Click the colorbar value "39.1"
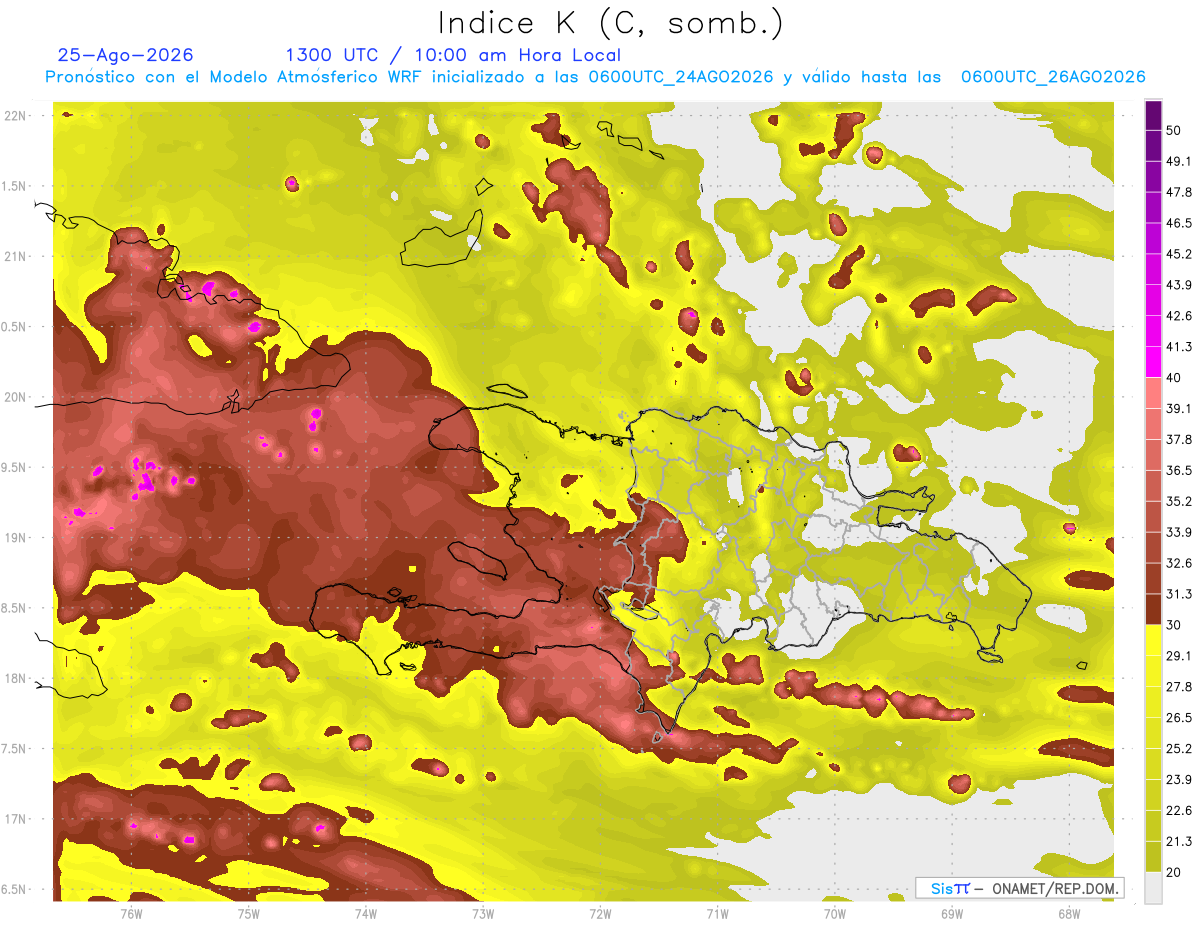This screenshot has height=927, width=1200. pos(1178,409)
